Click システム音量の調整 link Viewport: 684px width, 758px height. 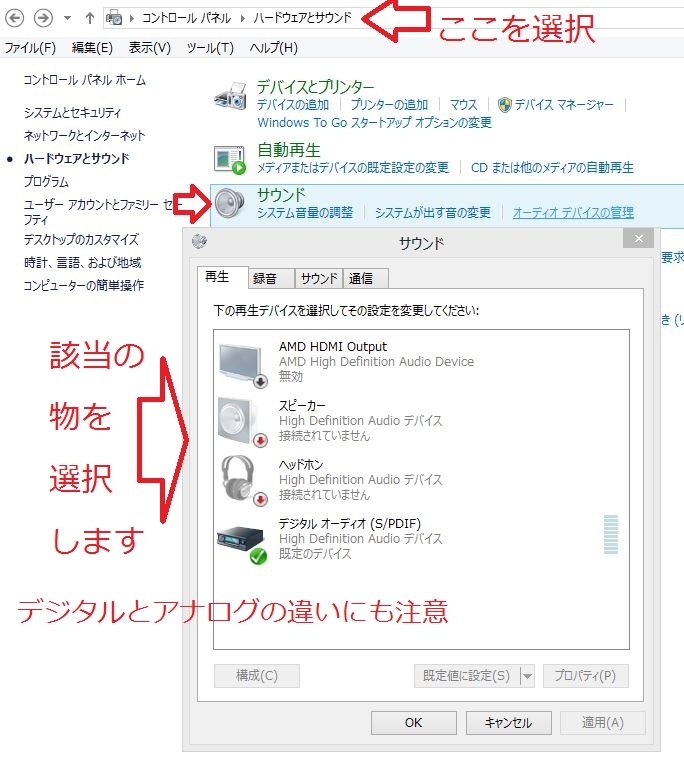305,213
